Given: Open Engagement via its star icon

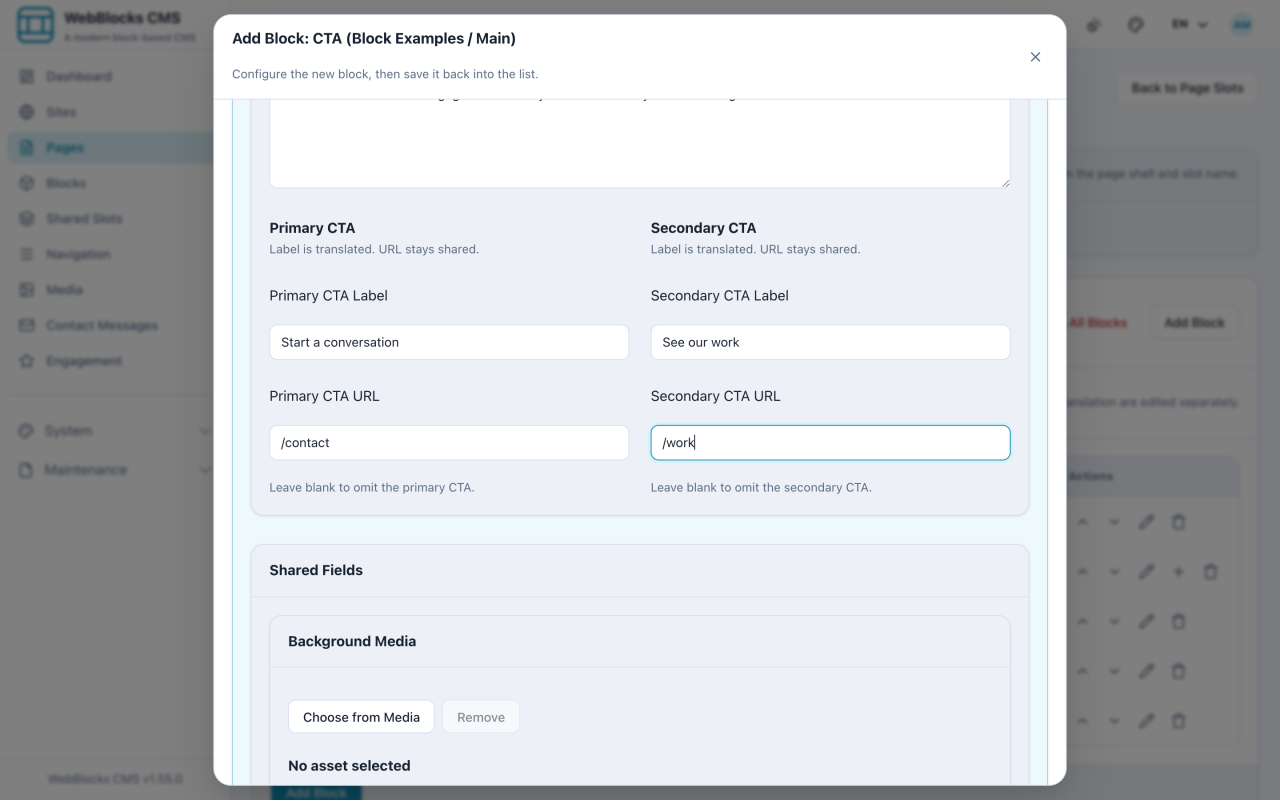Looking at the screenshot, I should coord(27,361).
